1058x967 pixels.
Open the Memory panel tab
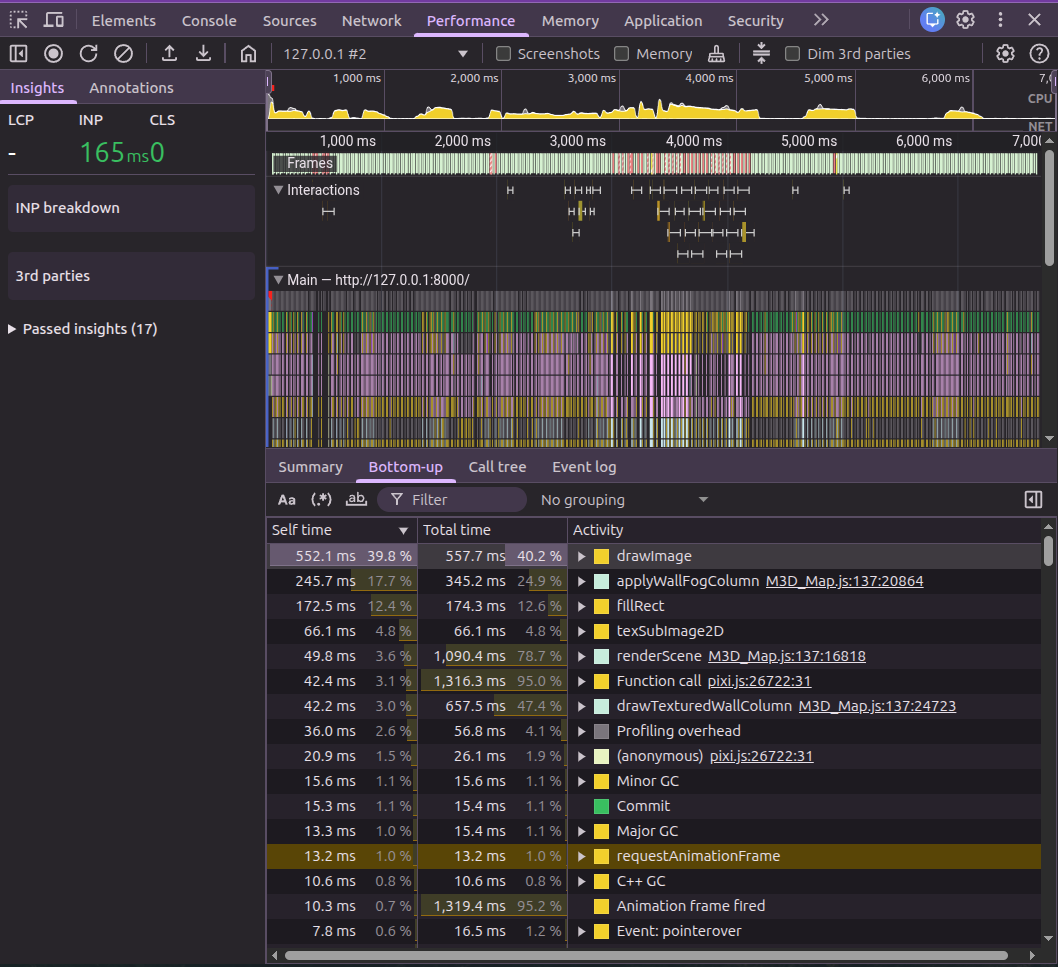(570, 21)
